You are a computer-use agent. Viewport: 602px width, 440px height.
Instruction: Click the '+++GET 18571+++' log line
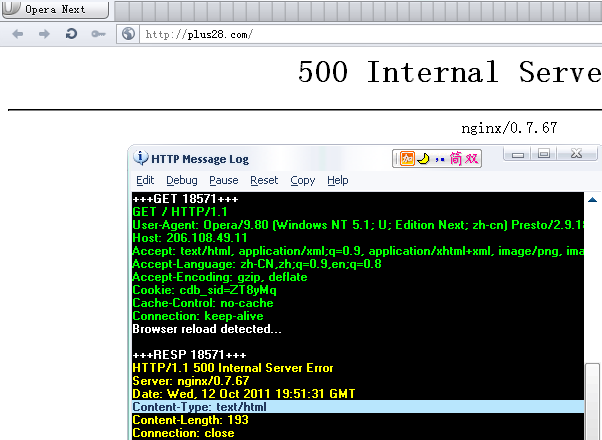(x=185, y=199)
